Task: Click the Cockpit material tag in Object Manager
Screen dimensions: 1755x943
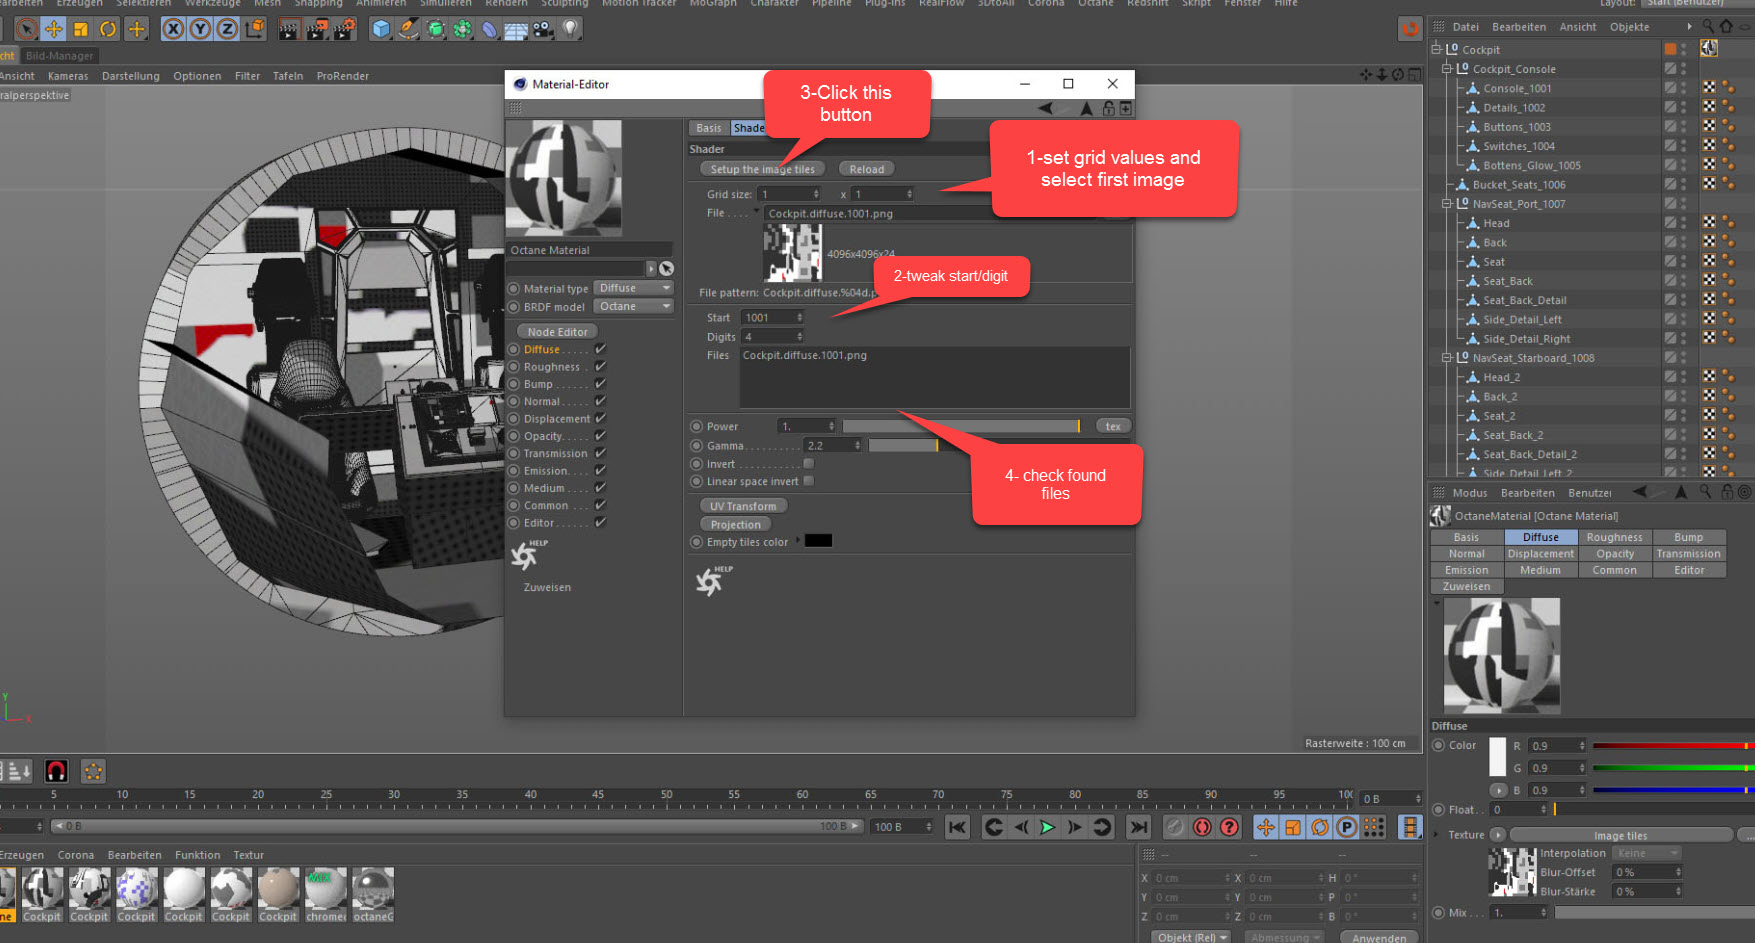Action: tap(1709, 49)
